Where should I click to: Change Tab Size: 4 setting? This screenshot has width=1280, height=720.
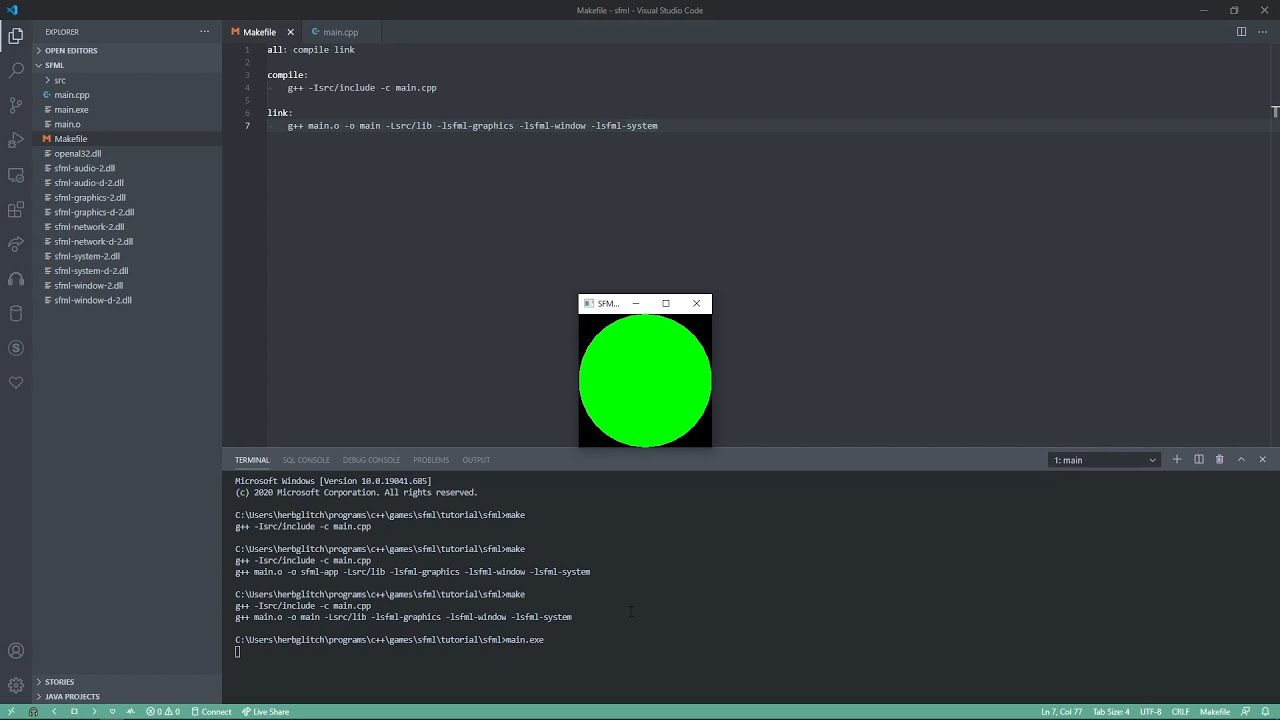[1111, 712]
